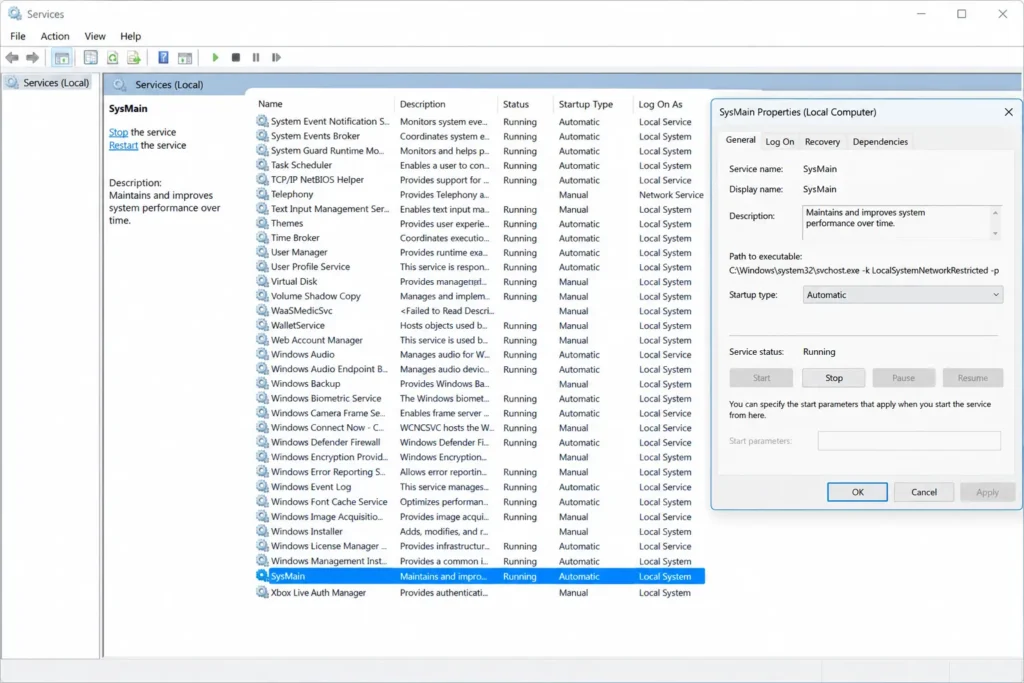This screenshot has width=1024, height=683.
Task: Open the Help menu
Action: 130,36
